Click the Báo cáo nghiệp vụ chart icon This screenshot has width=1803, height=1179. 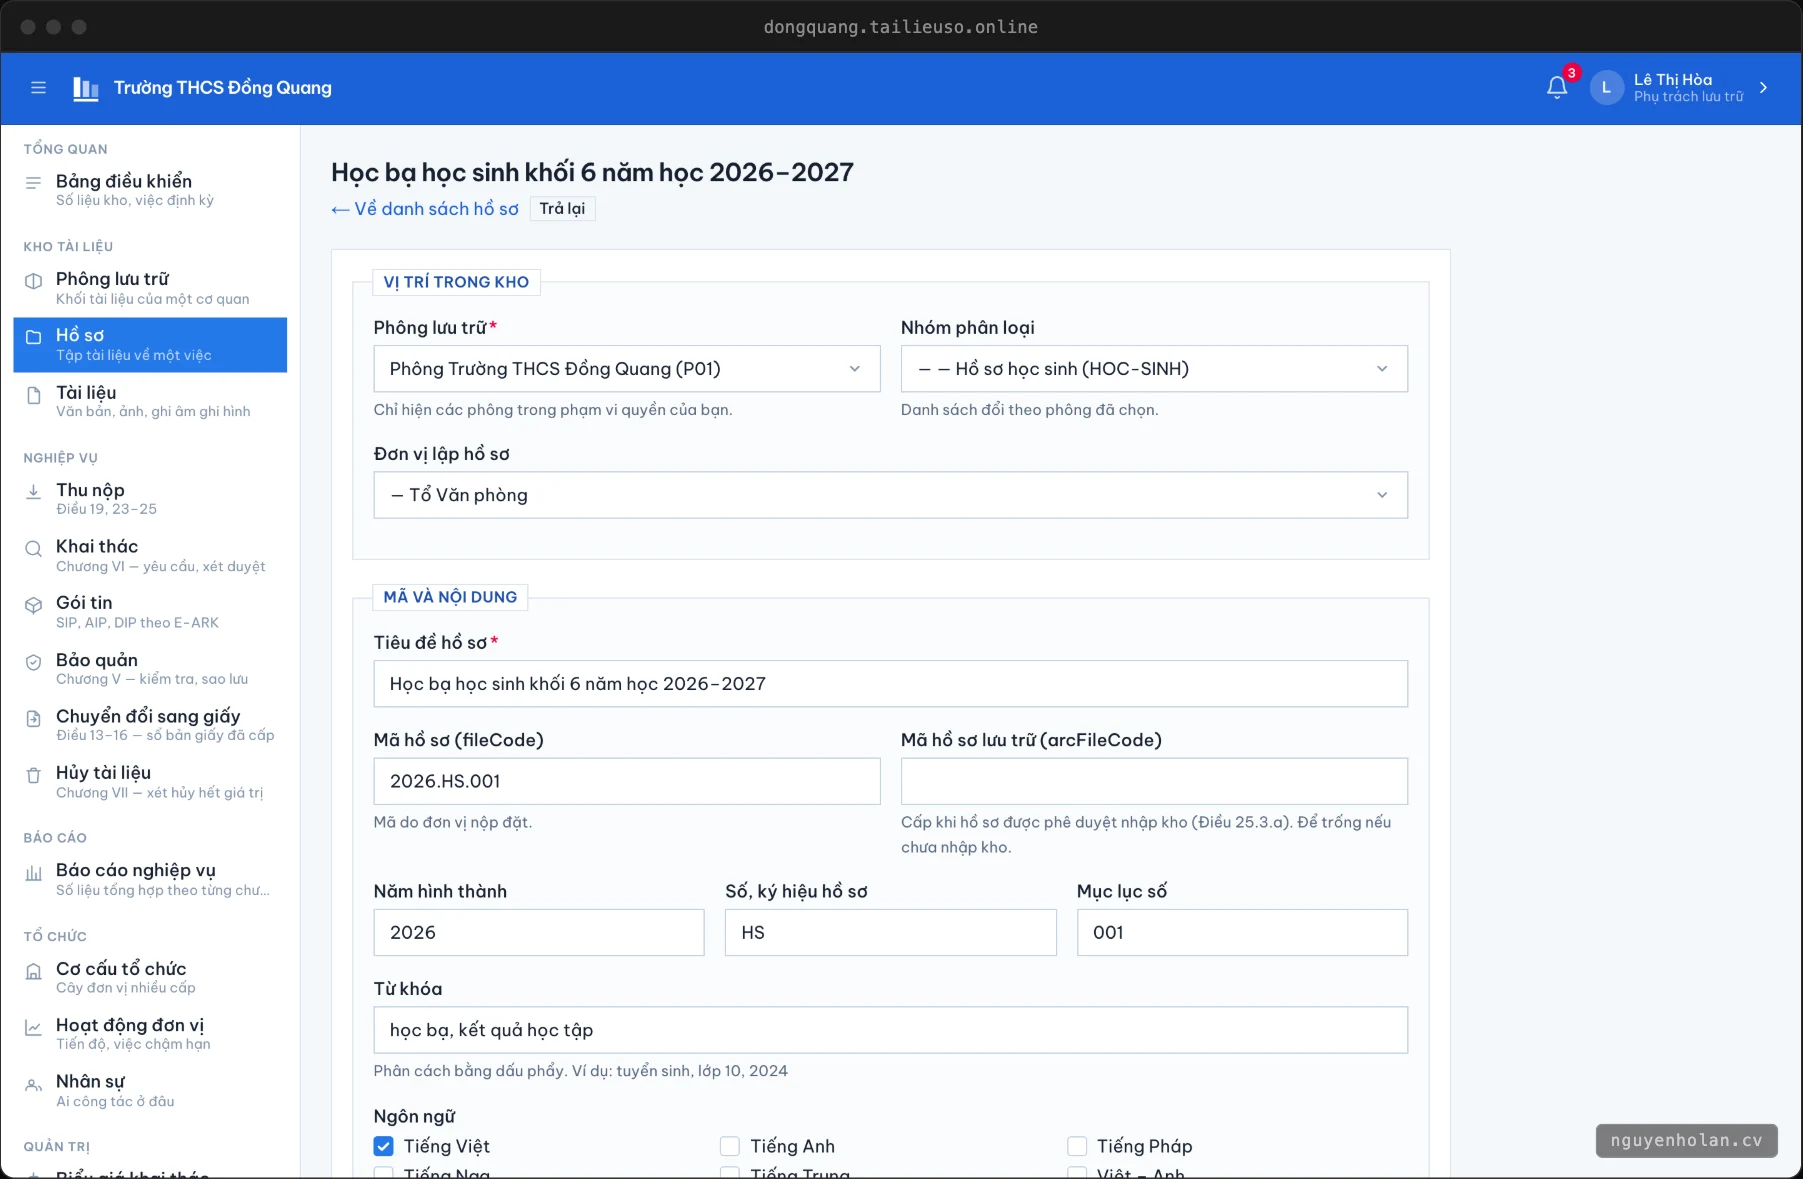pyautogui.click(x=33, y=873)
